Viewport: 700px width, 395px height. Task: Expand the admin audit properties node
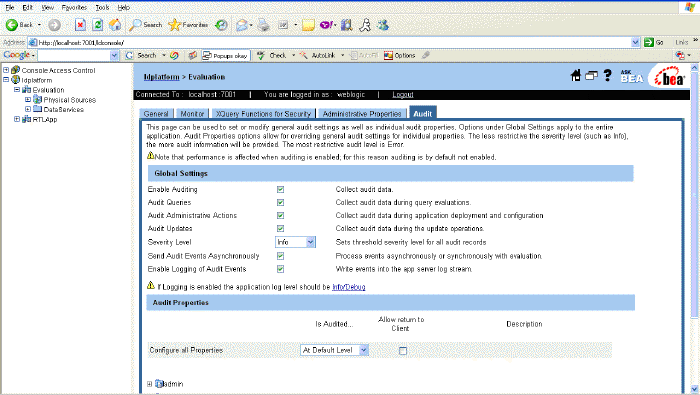click(150, 384)
